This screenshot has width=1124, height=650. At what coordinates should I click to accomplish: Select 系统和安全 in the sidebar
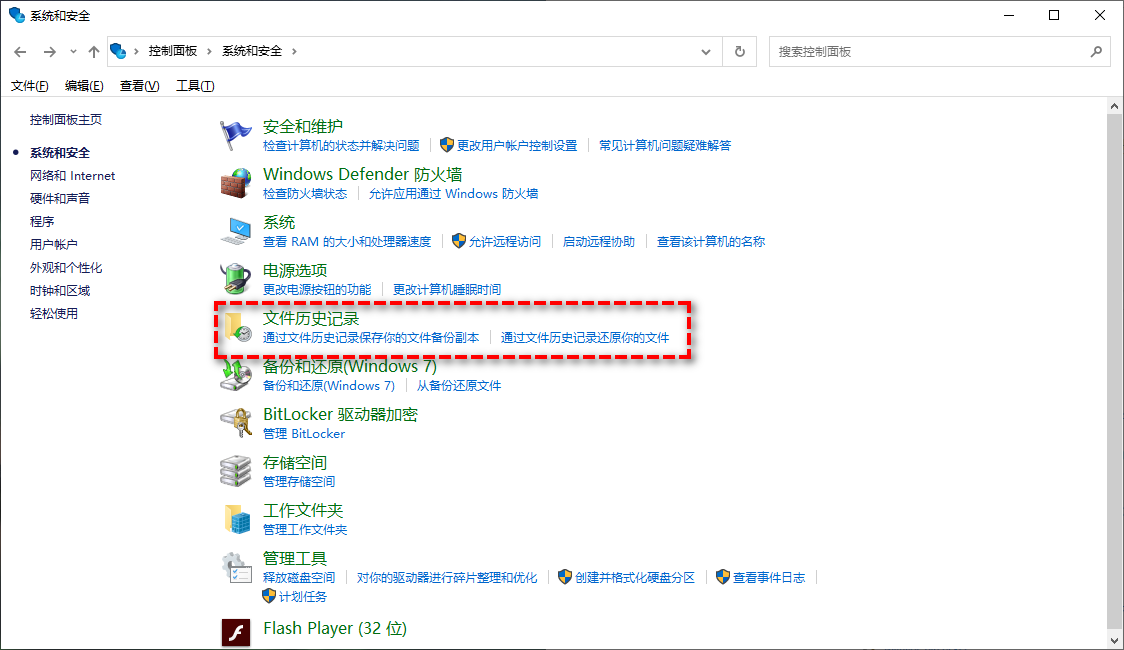[60, 153]
